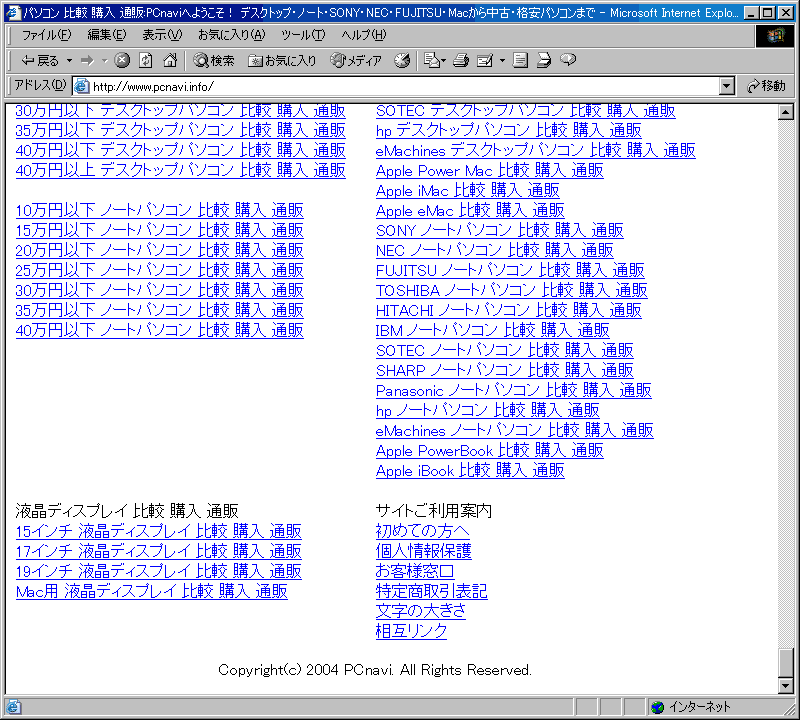Open the ヘルプ(H) menu

tap(364, 35)
